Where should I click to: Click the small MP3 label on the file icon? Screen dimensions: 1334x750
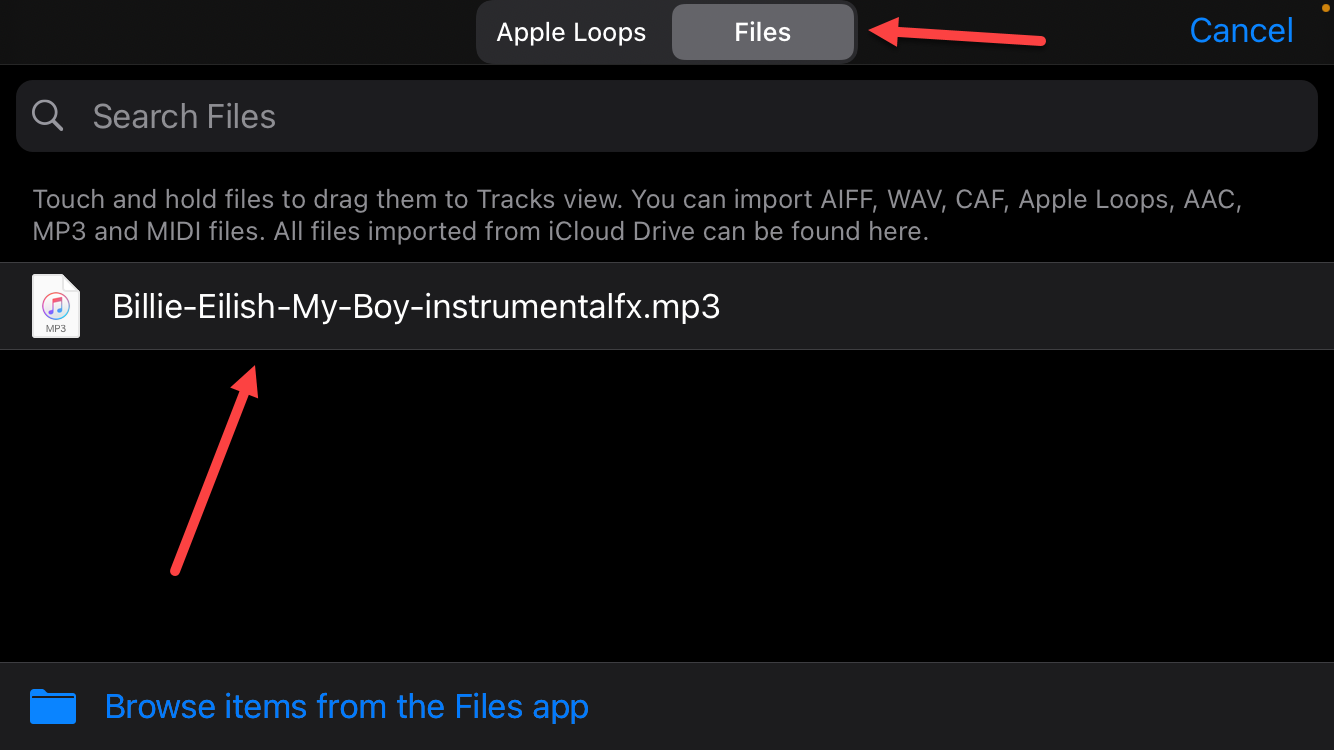click(56, 328)
